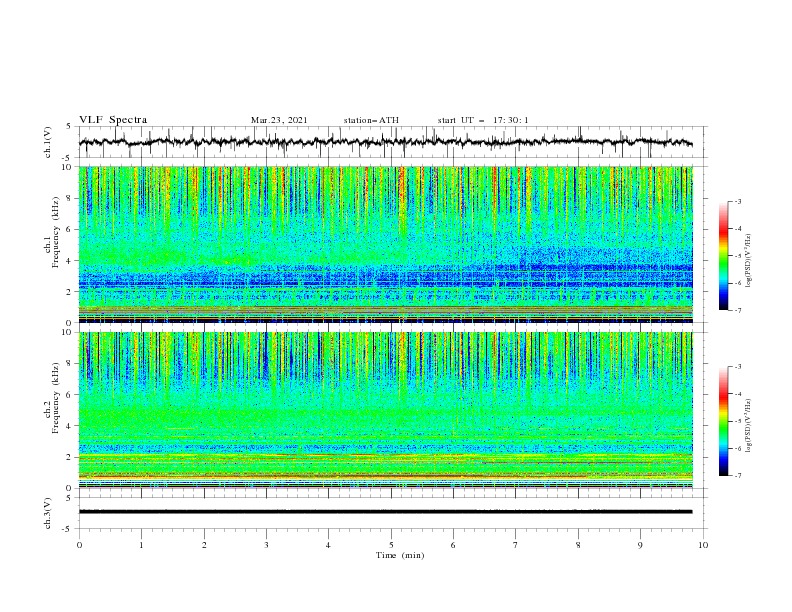Click the ch.3 flat black waveform trace
792x612 pixels.
tap(386, 512)
